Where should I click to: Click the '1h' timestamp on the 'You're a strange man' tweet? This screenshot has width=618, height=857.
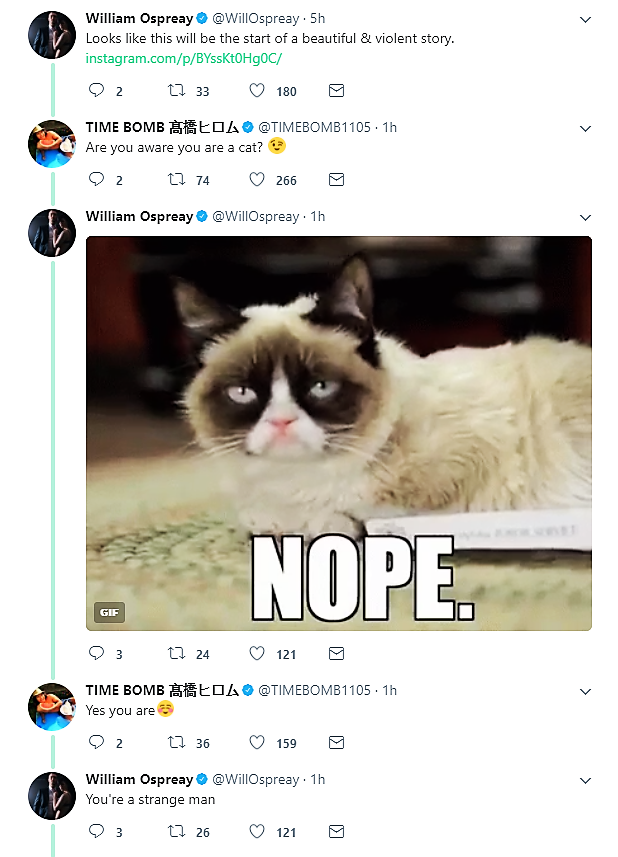coord(317,779)
